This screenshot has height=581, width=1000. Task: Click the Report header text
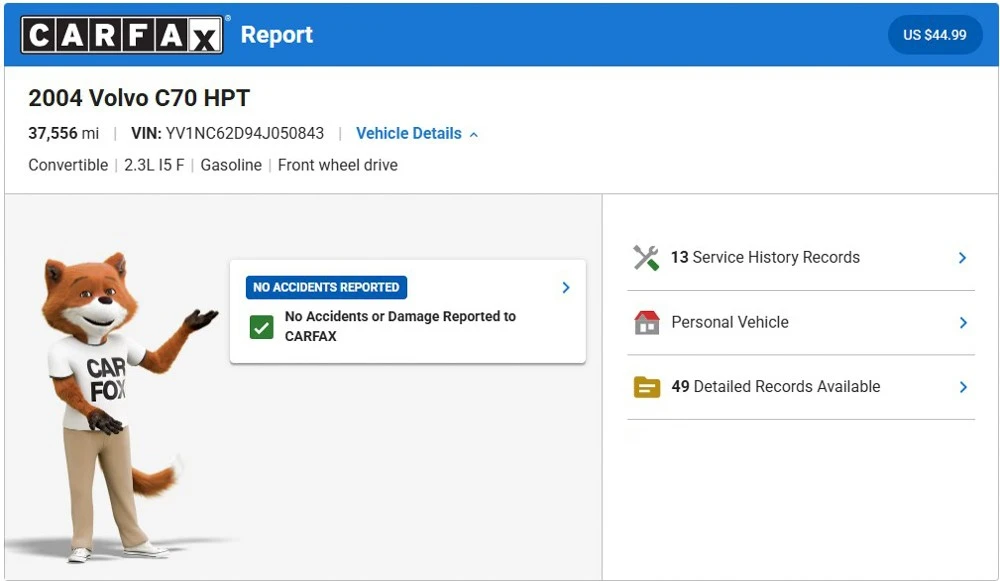click(276, 34)
